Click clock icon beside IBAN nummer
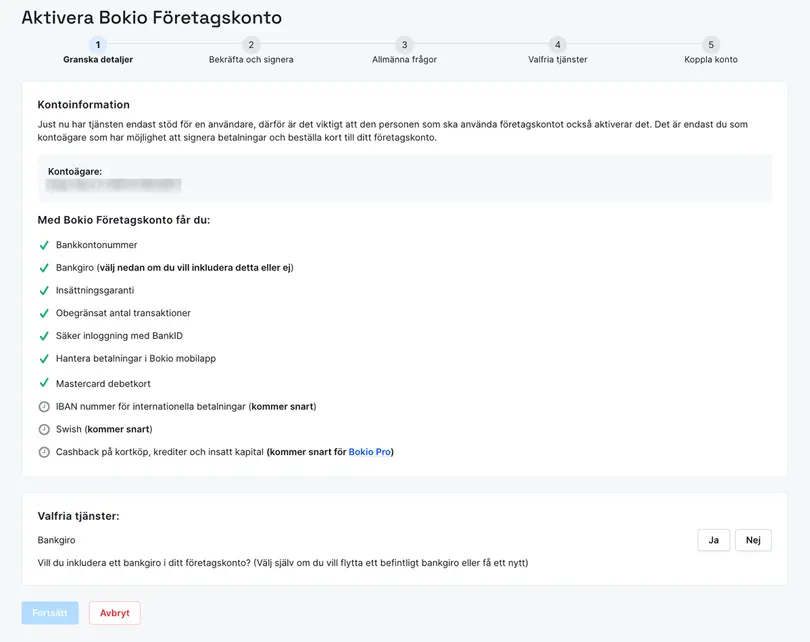Viewport: 810px width, 642px height. (44, 407)
